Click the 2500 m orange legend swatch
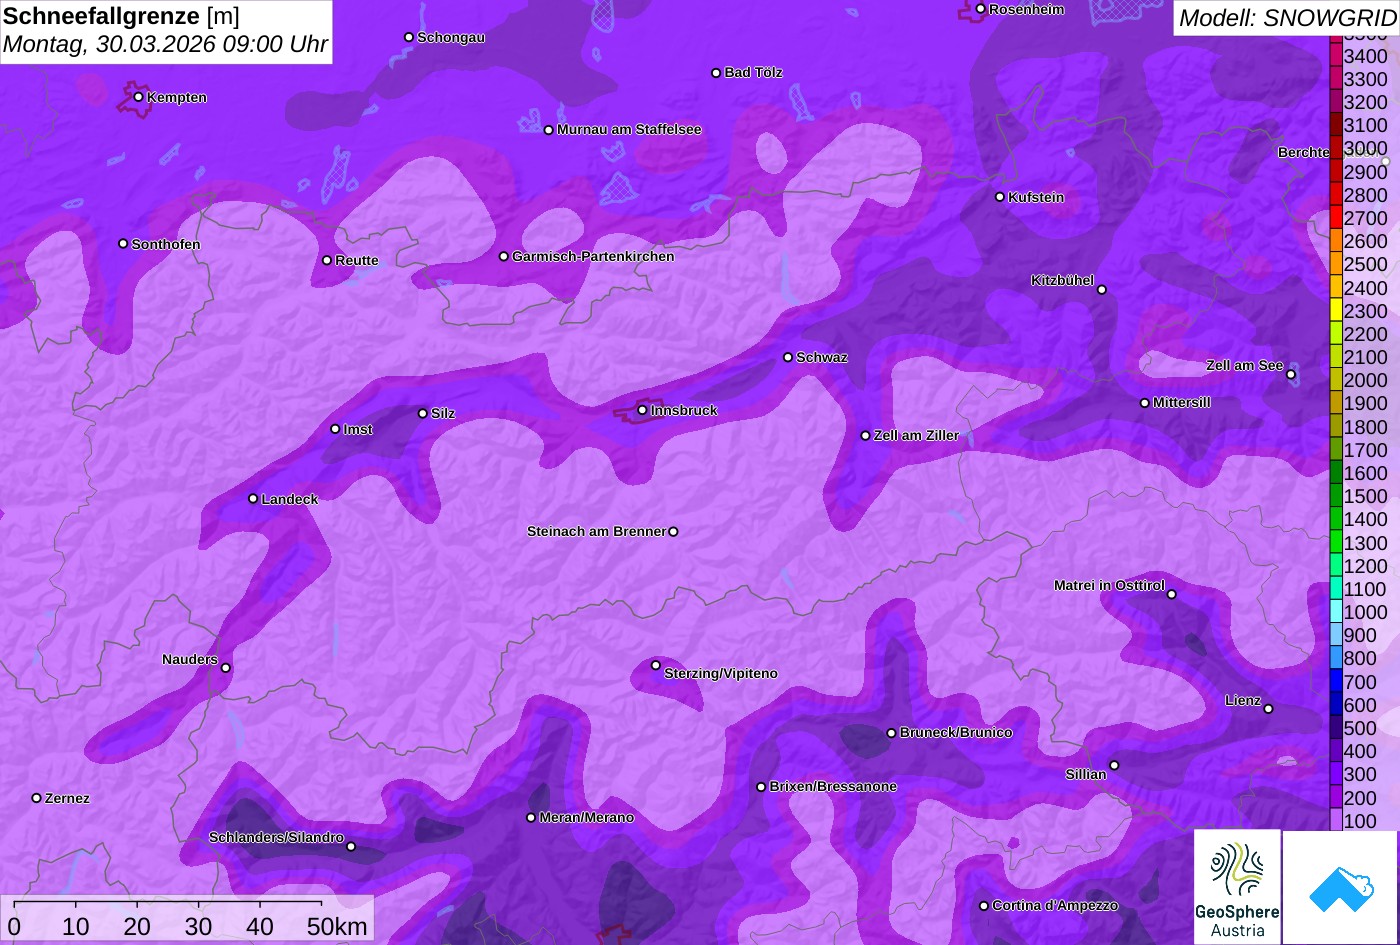 (x=1335, y=264)
